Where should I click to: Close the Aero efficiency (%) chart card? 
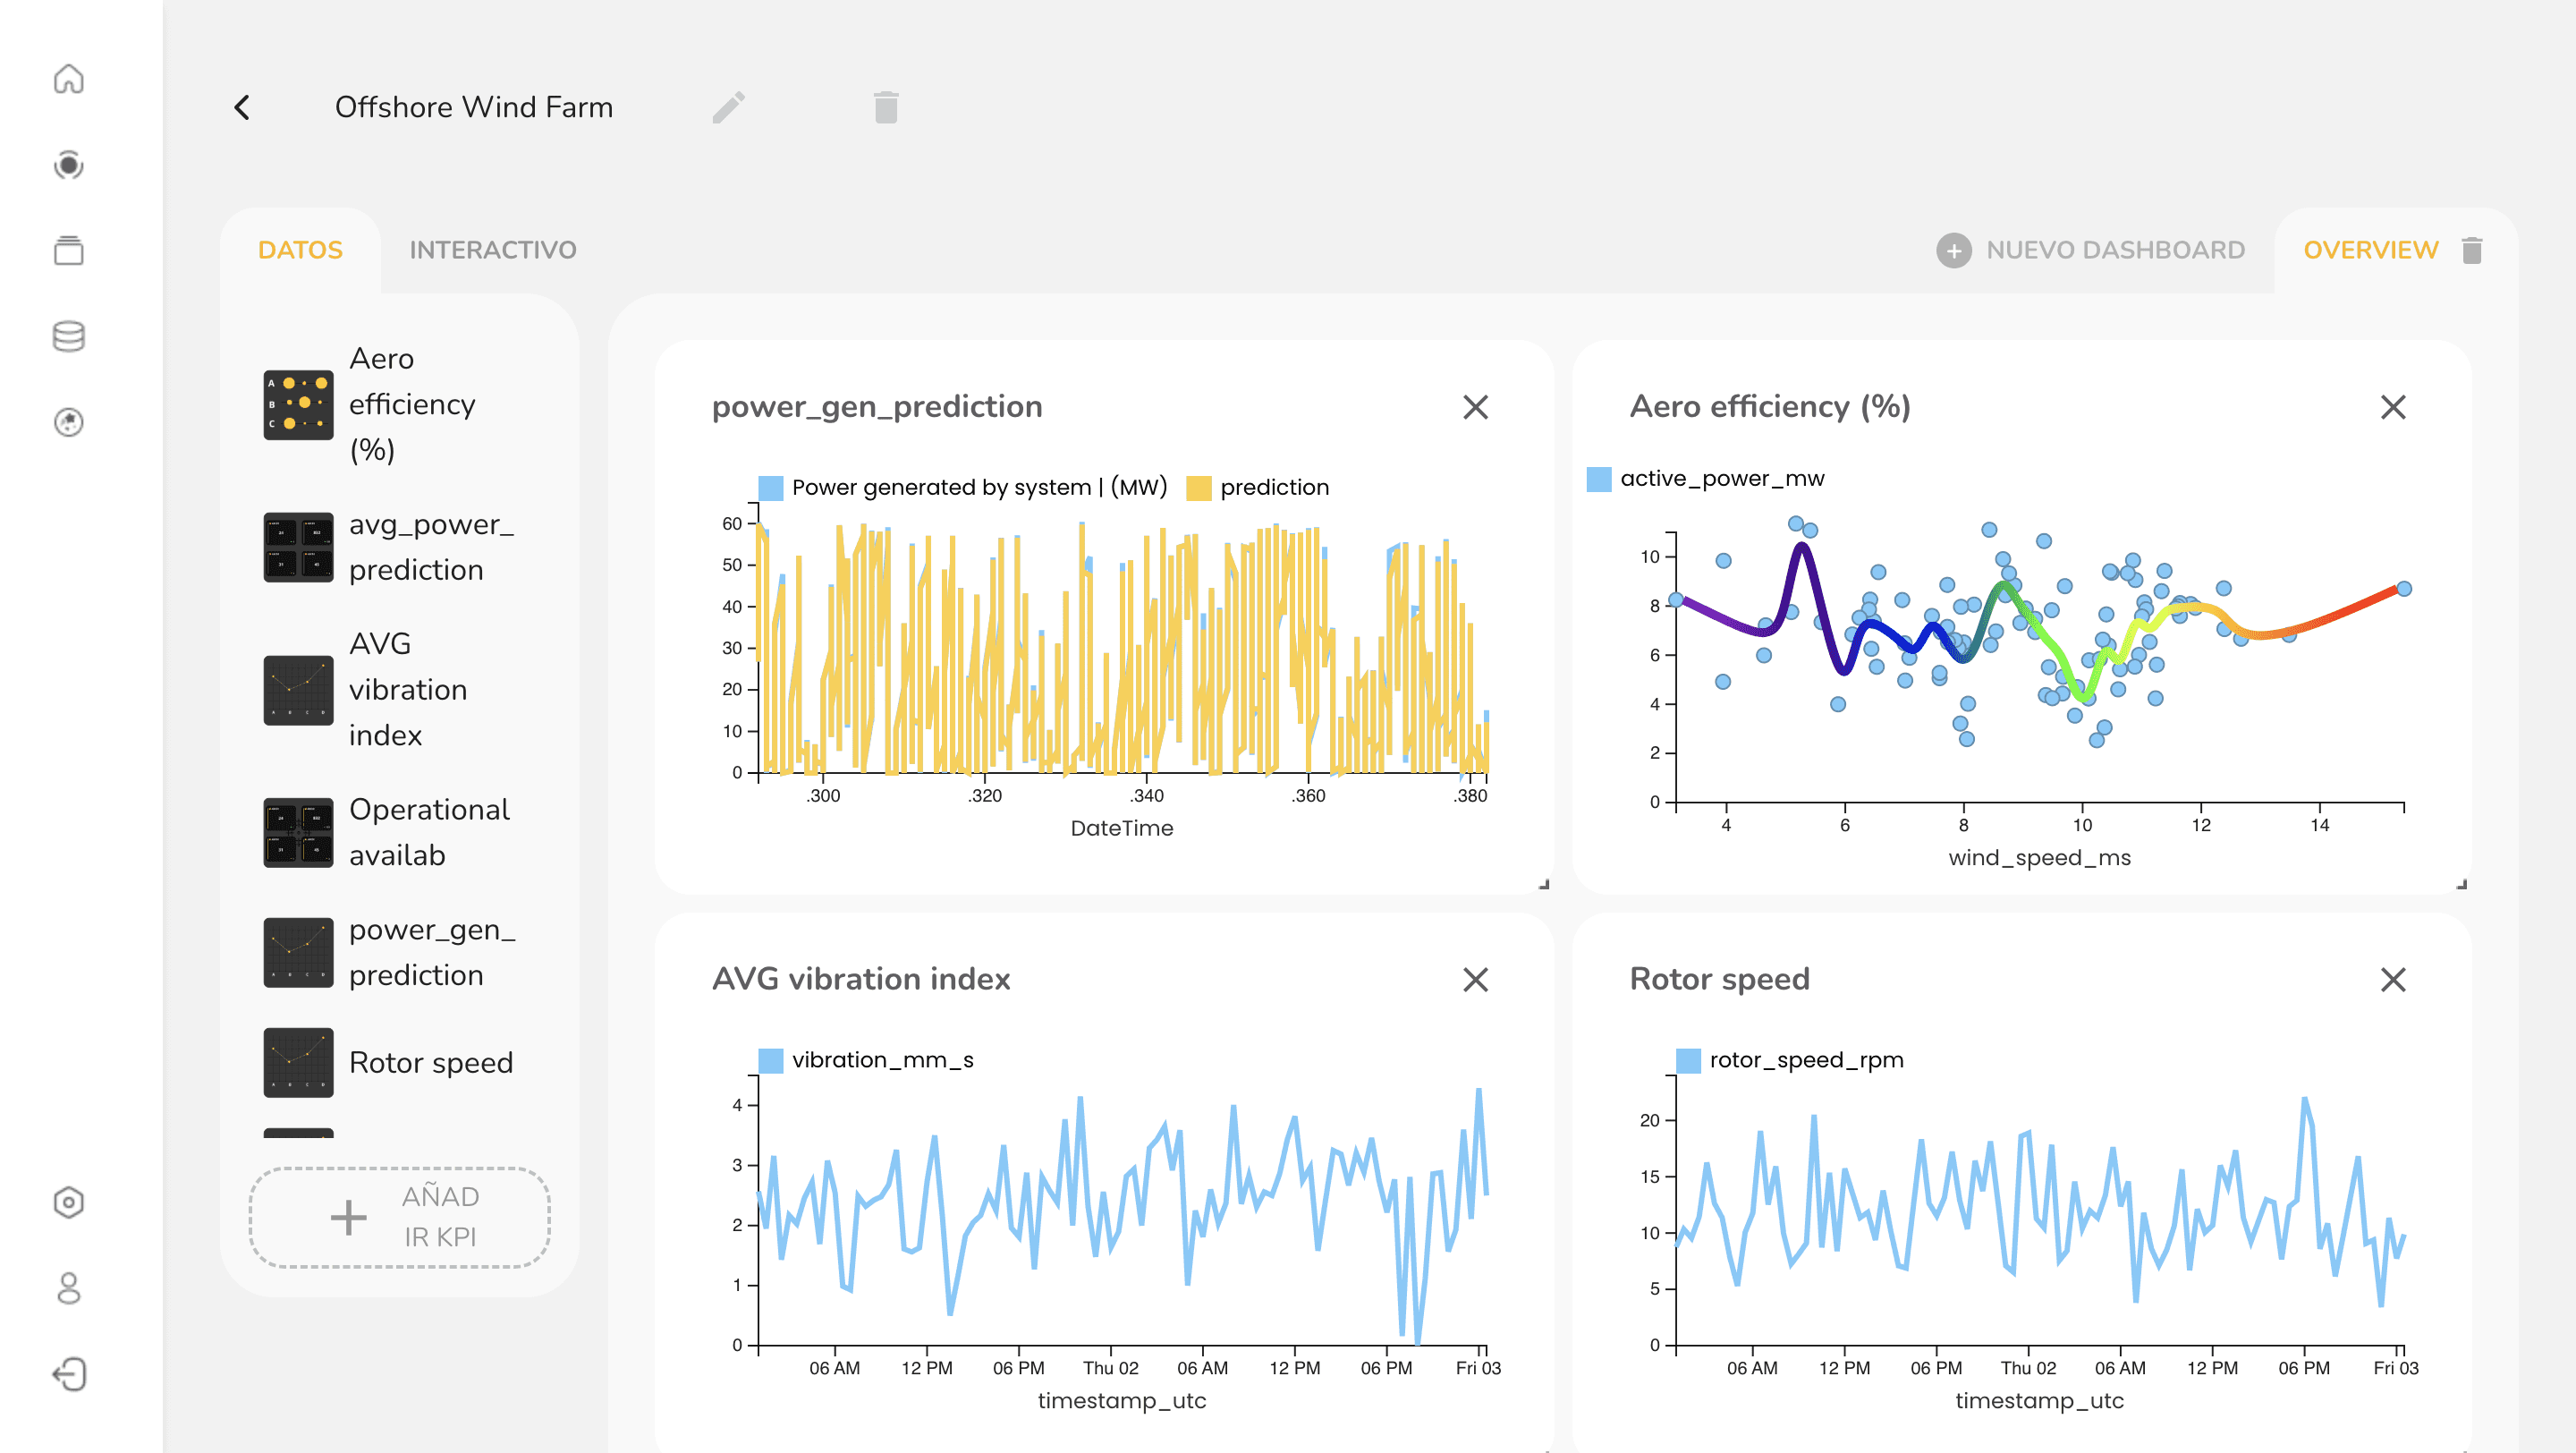point(2393,407)
